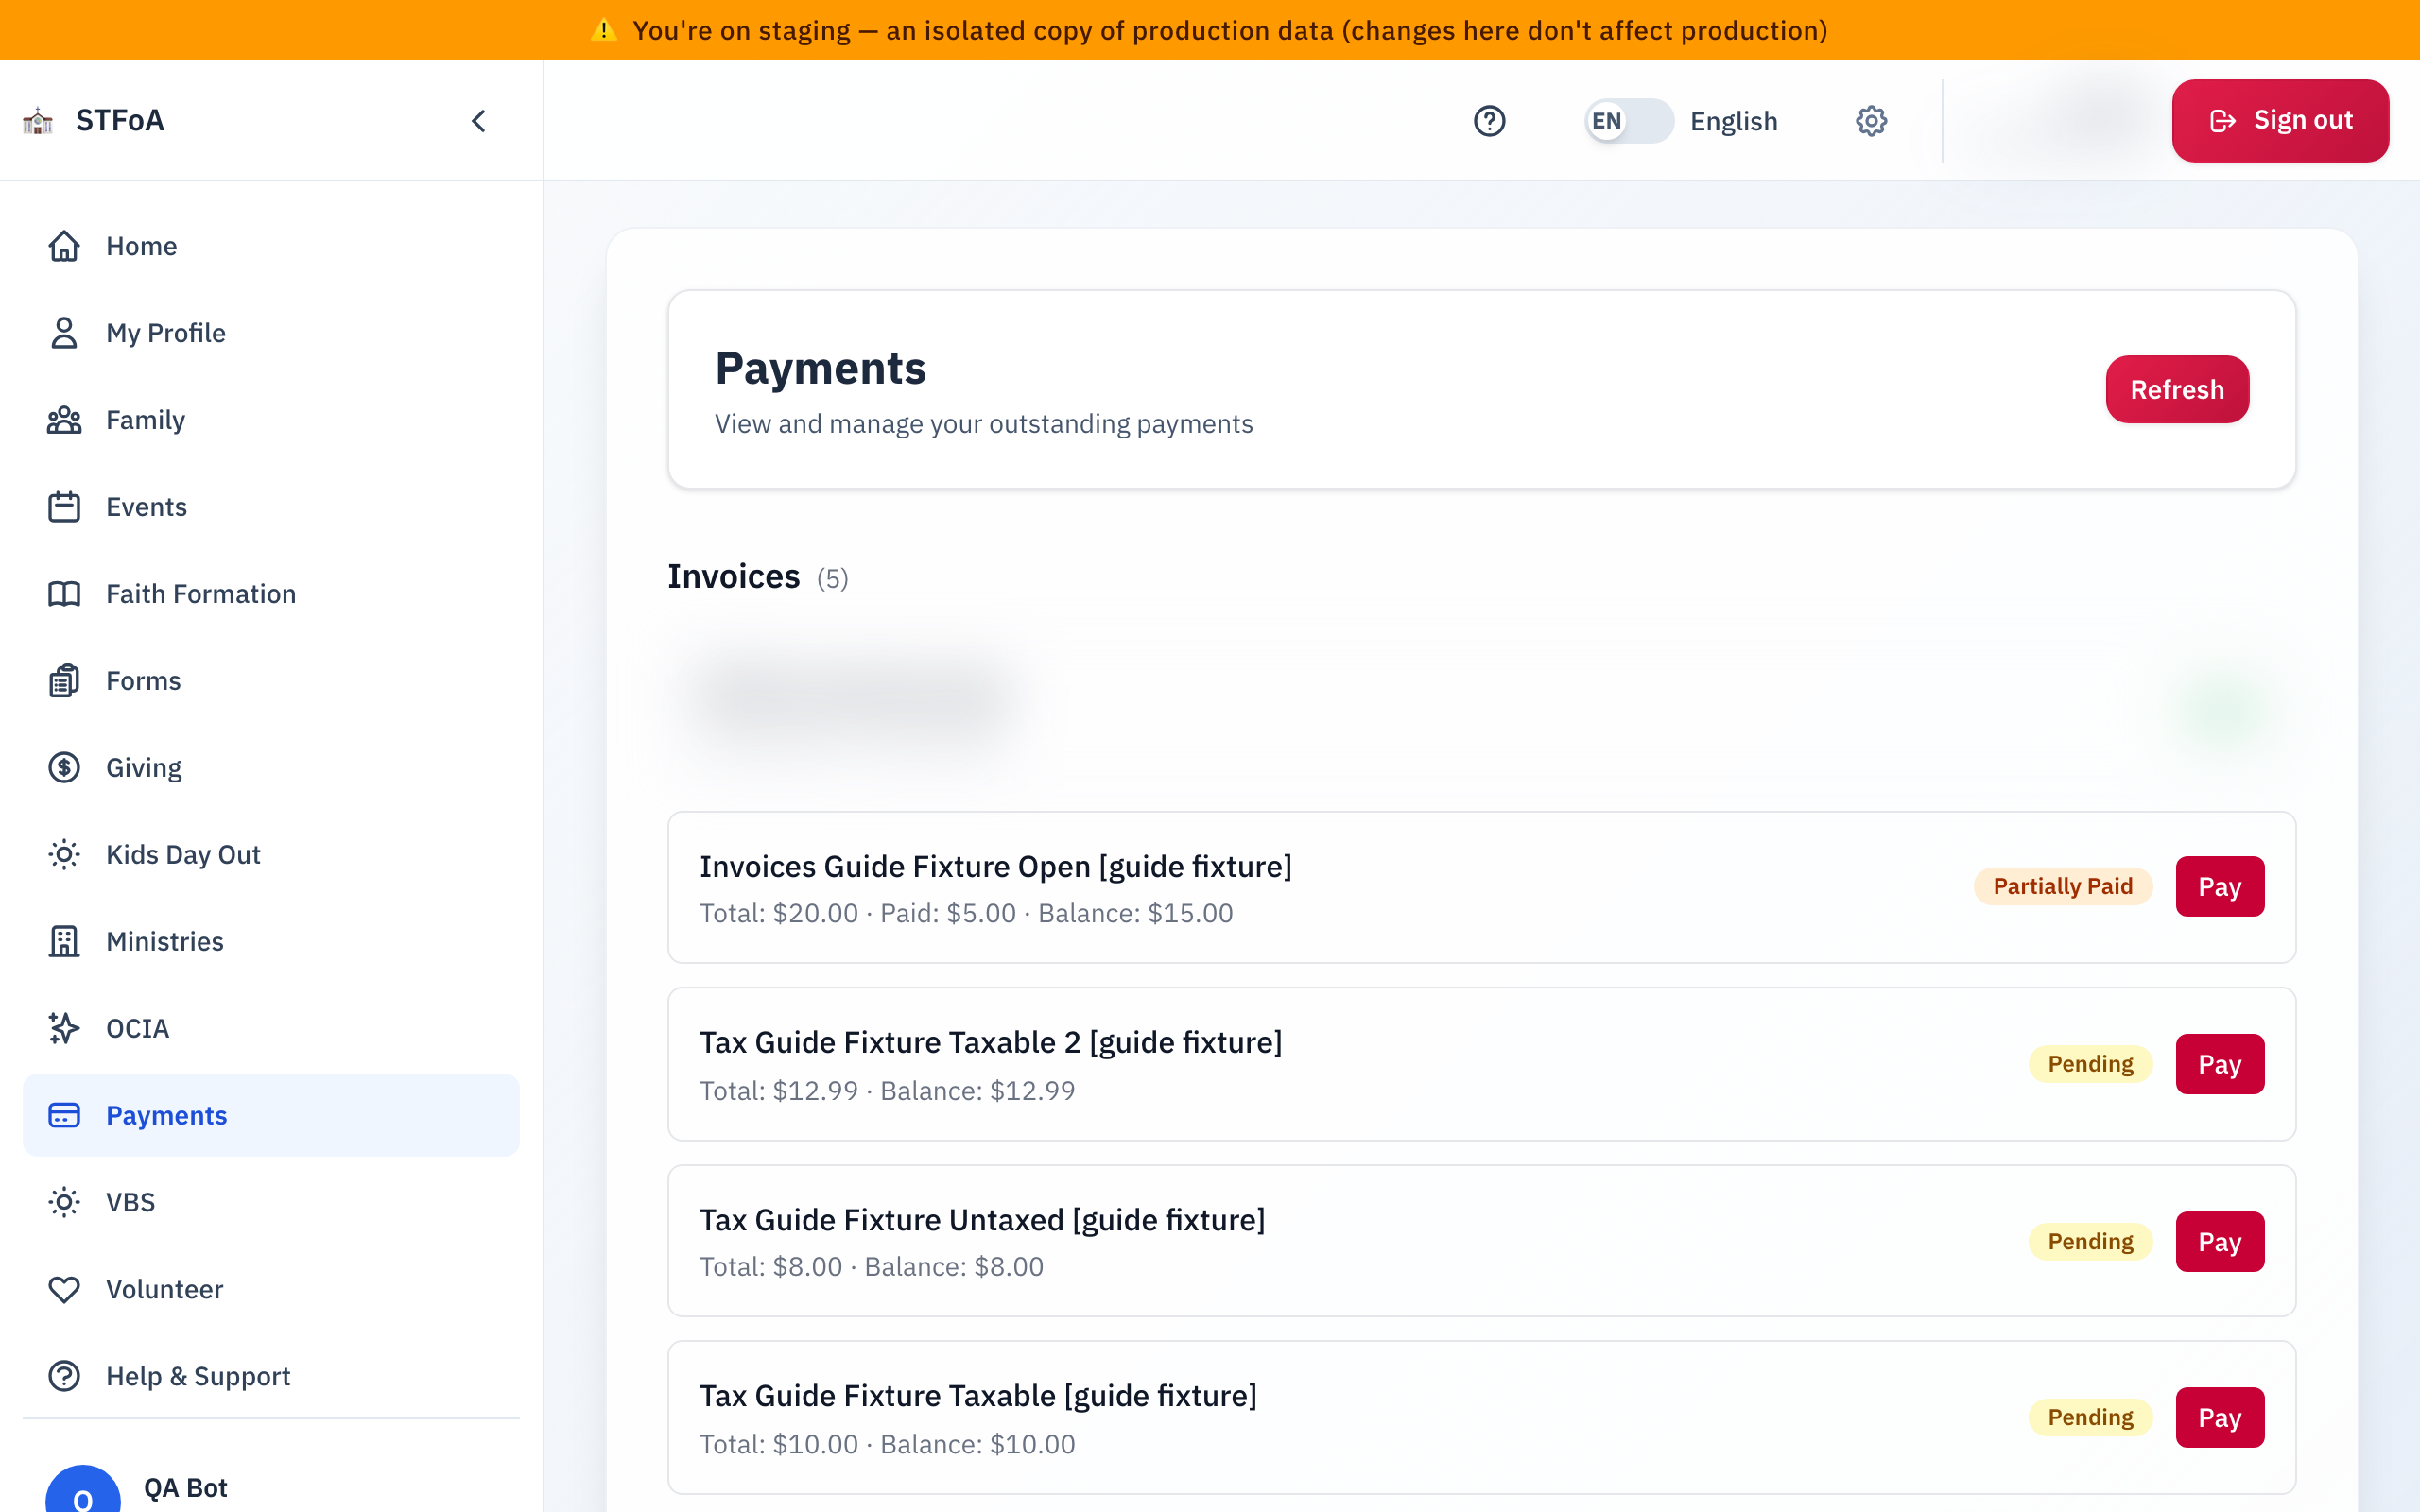Viewport: 2420px width, 1512px height.
Task: Click the VBS sun icon
Action: pos(64,1202)
